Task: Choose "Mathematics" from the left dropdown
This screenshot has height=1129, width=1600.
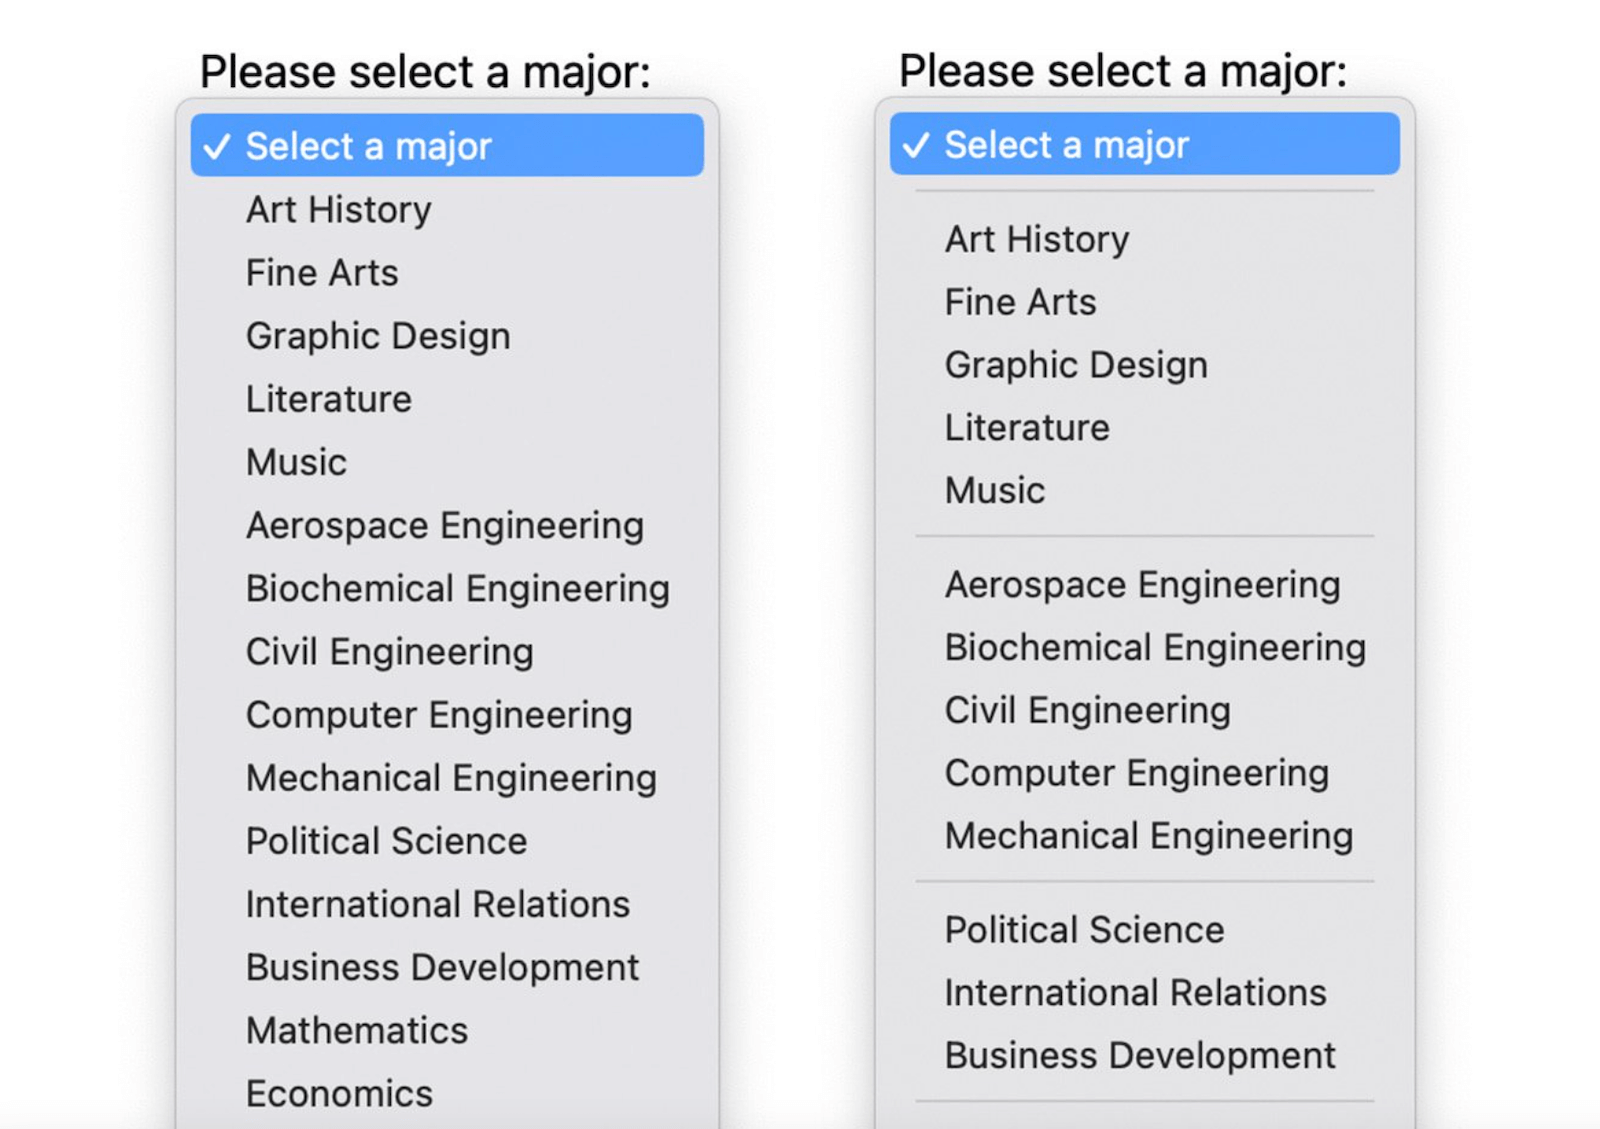Action: click(x=356, y=1030)
